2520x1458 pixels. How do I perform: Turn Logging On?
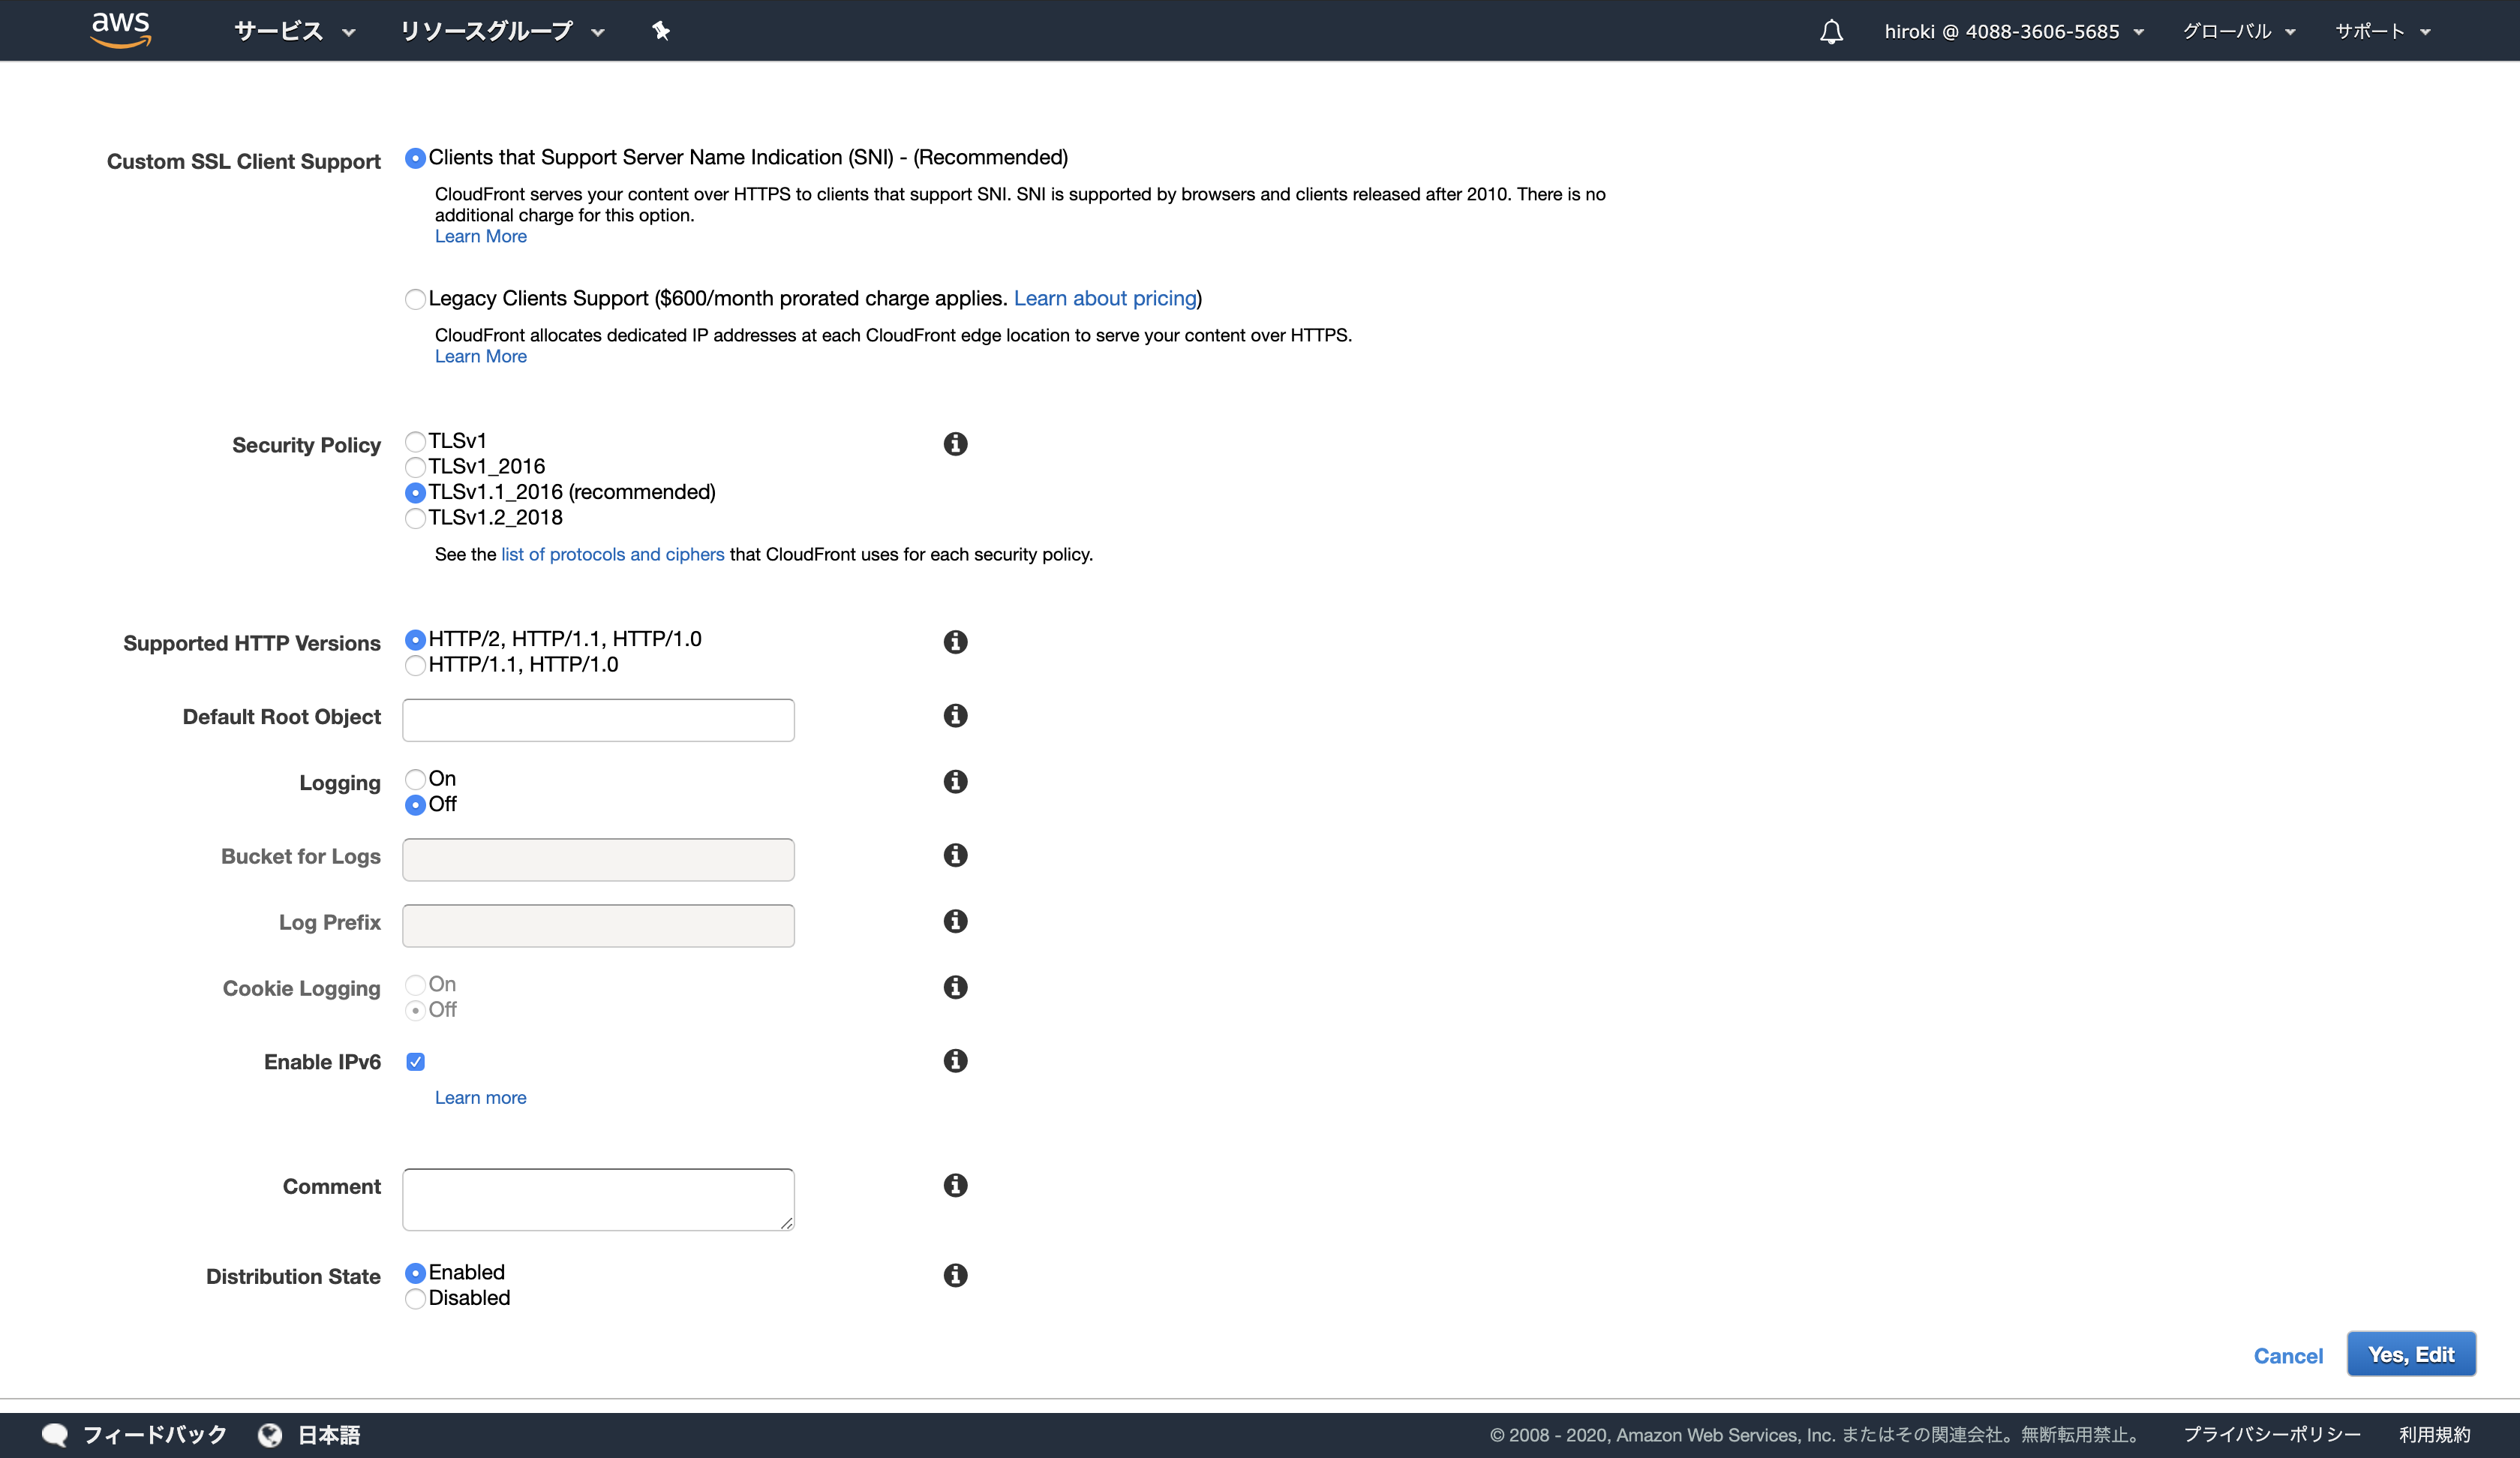click(x=415, y=779)
